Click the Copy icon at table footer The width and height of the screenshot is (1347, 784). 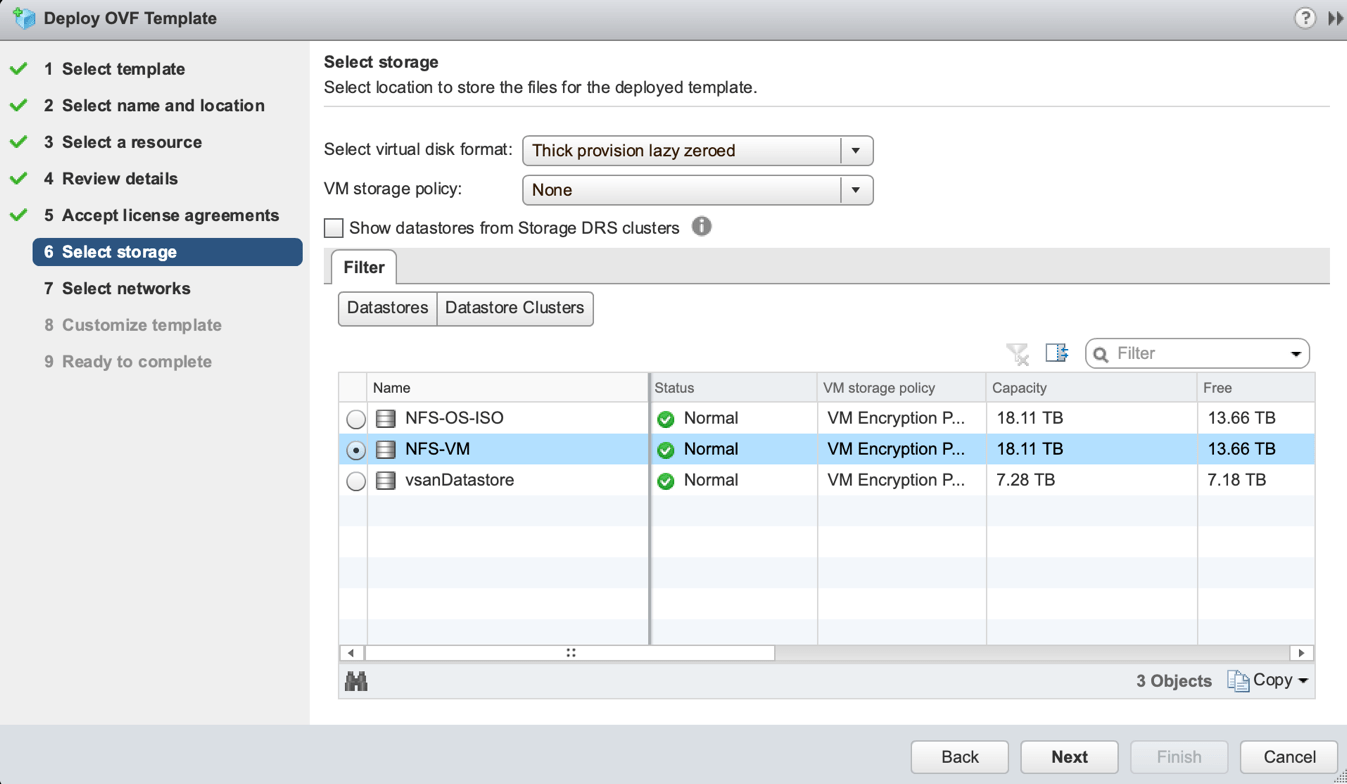point(1238,680)
